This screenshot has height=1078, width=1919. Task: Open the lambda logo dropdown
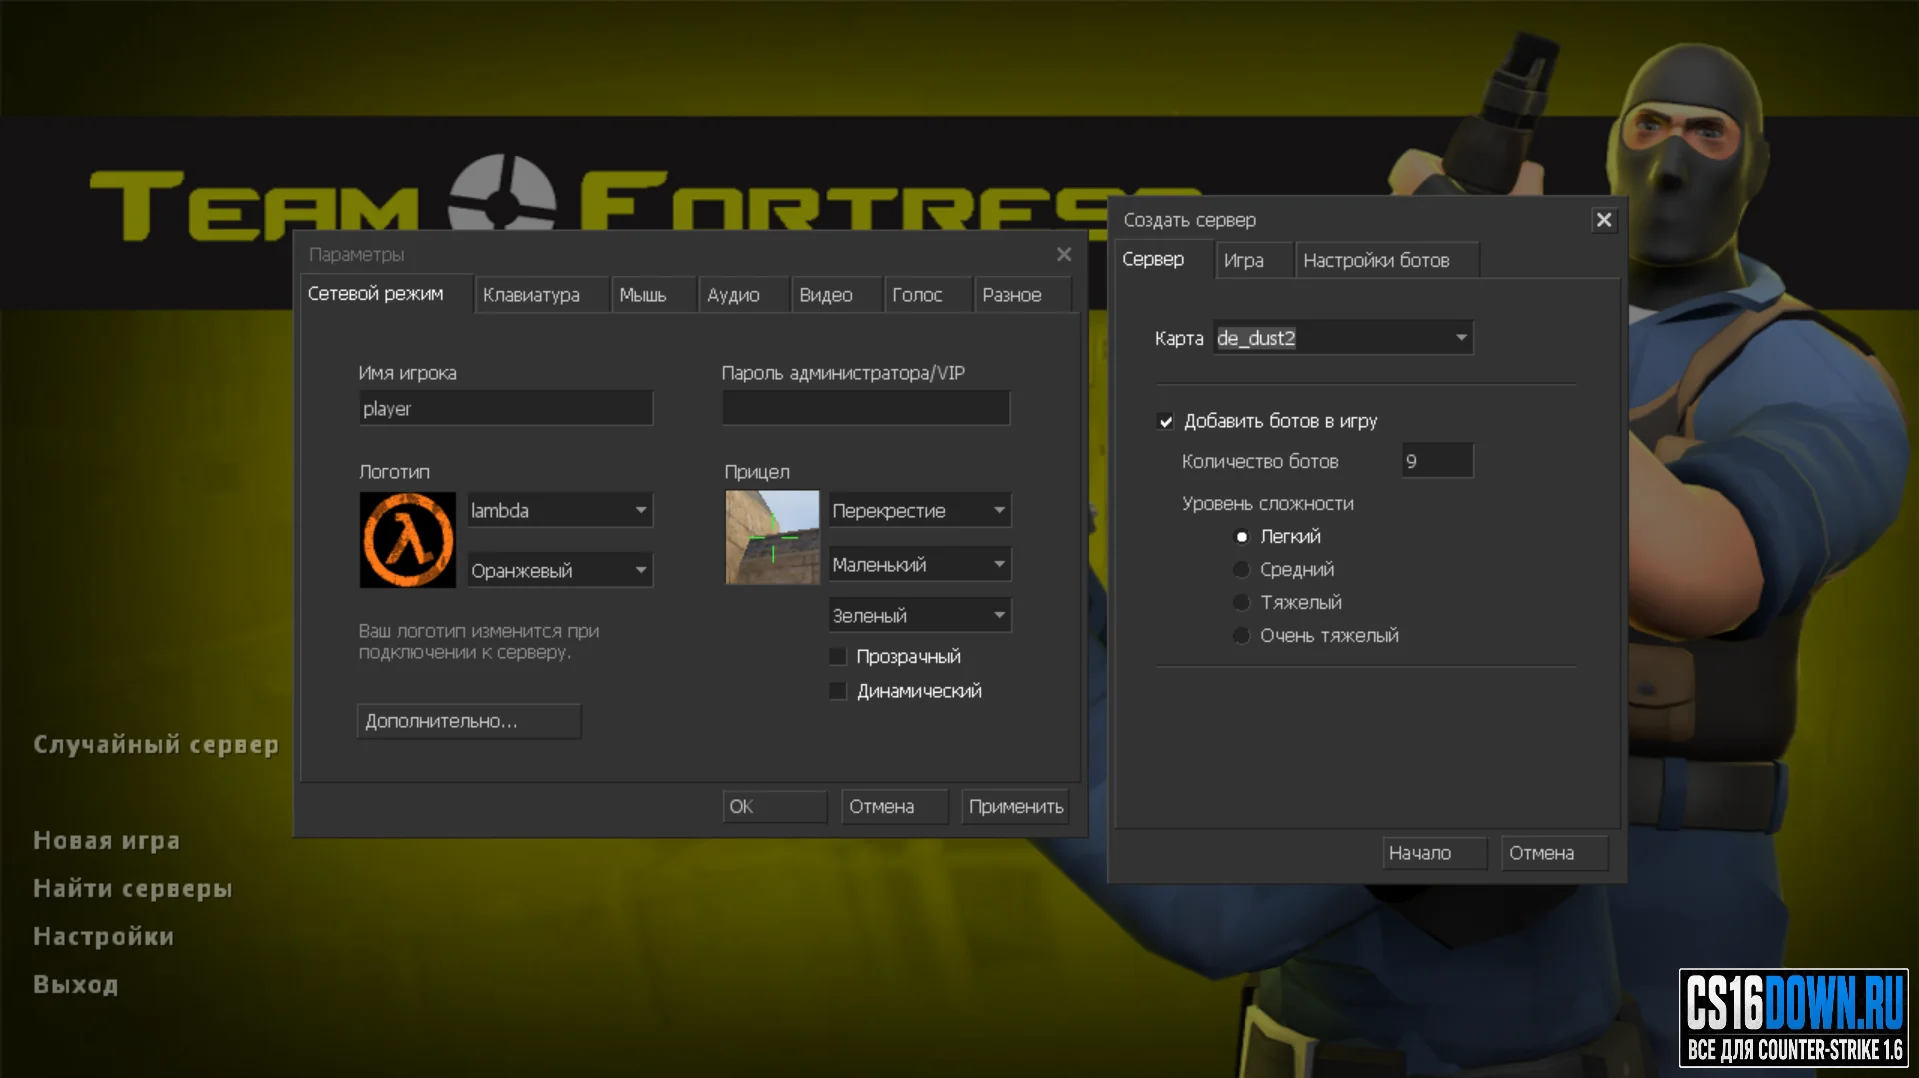560,511
